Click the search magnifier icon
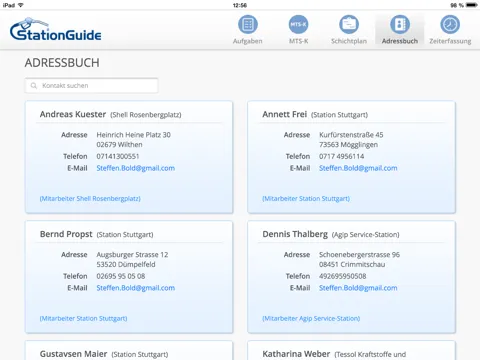480x360 pixels. click(34, 86)
